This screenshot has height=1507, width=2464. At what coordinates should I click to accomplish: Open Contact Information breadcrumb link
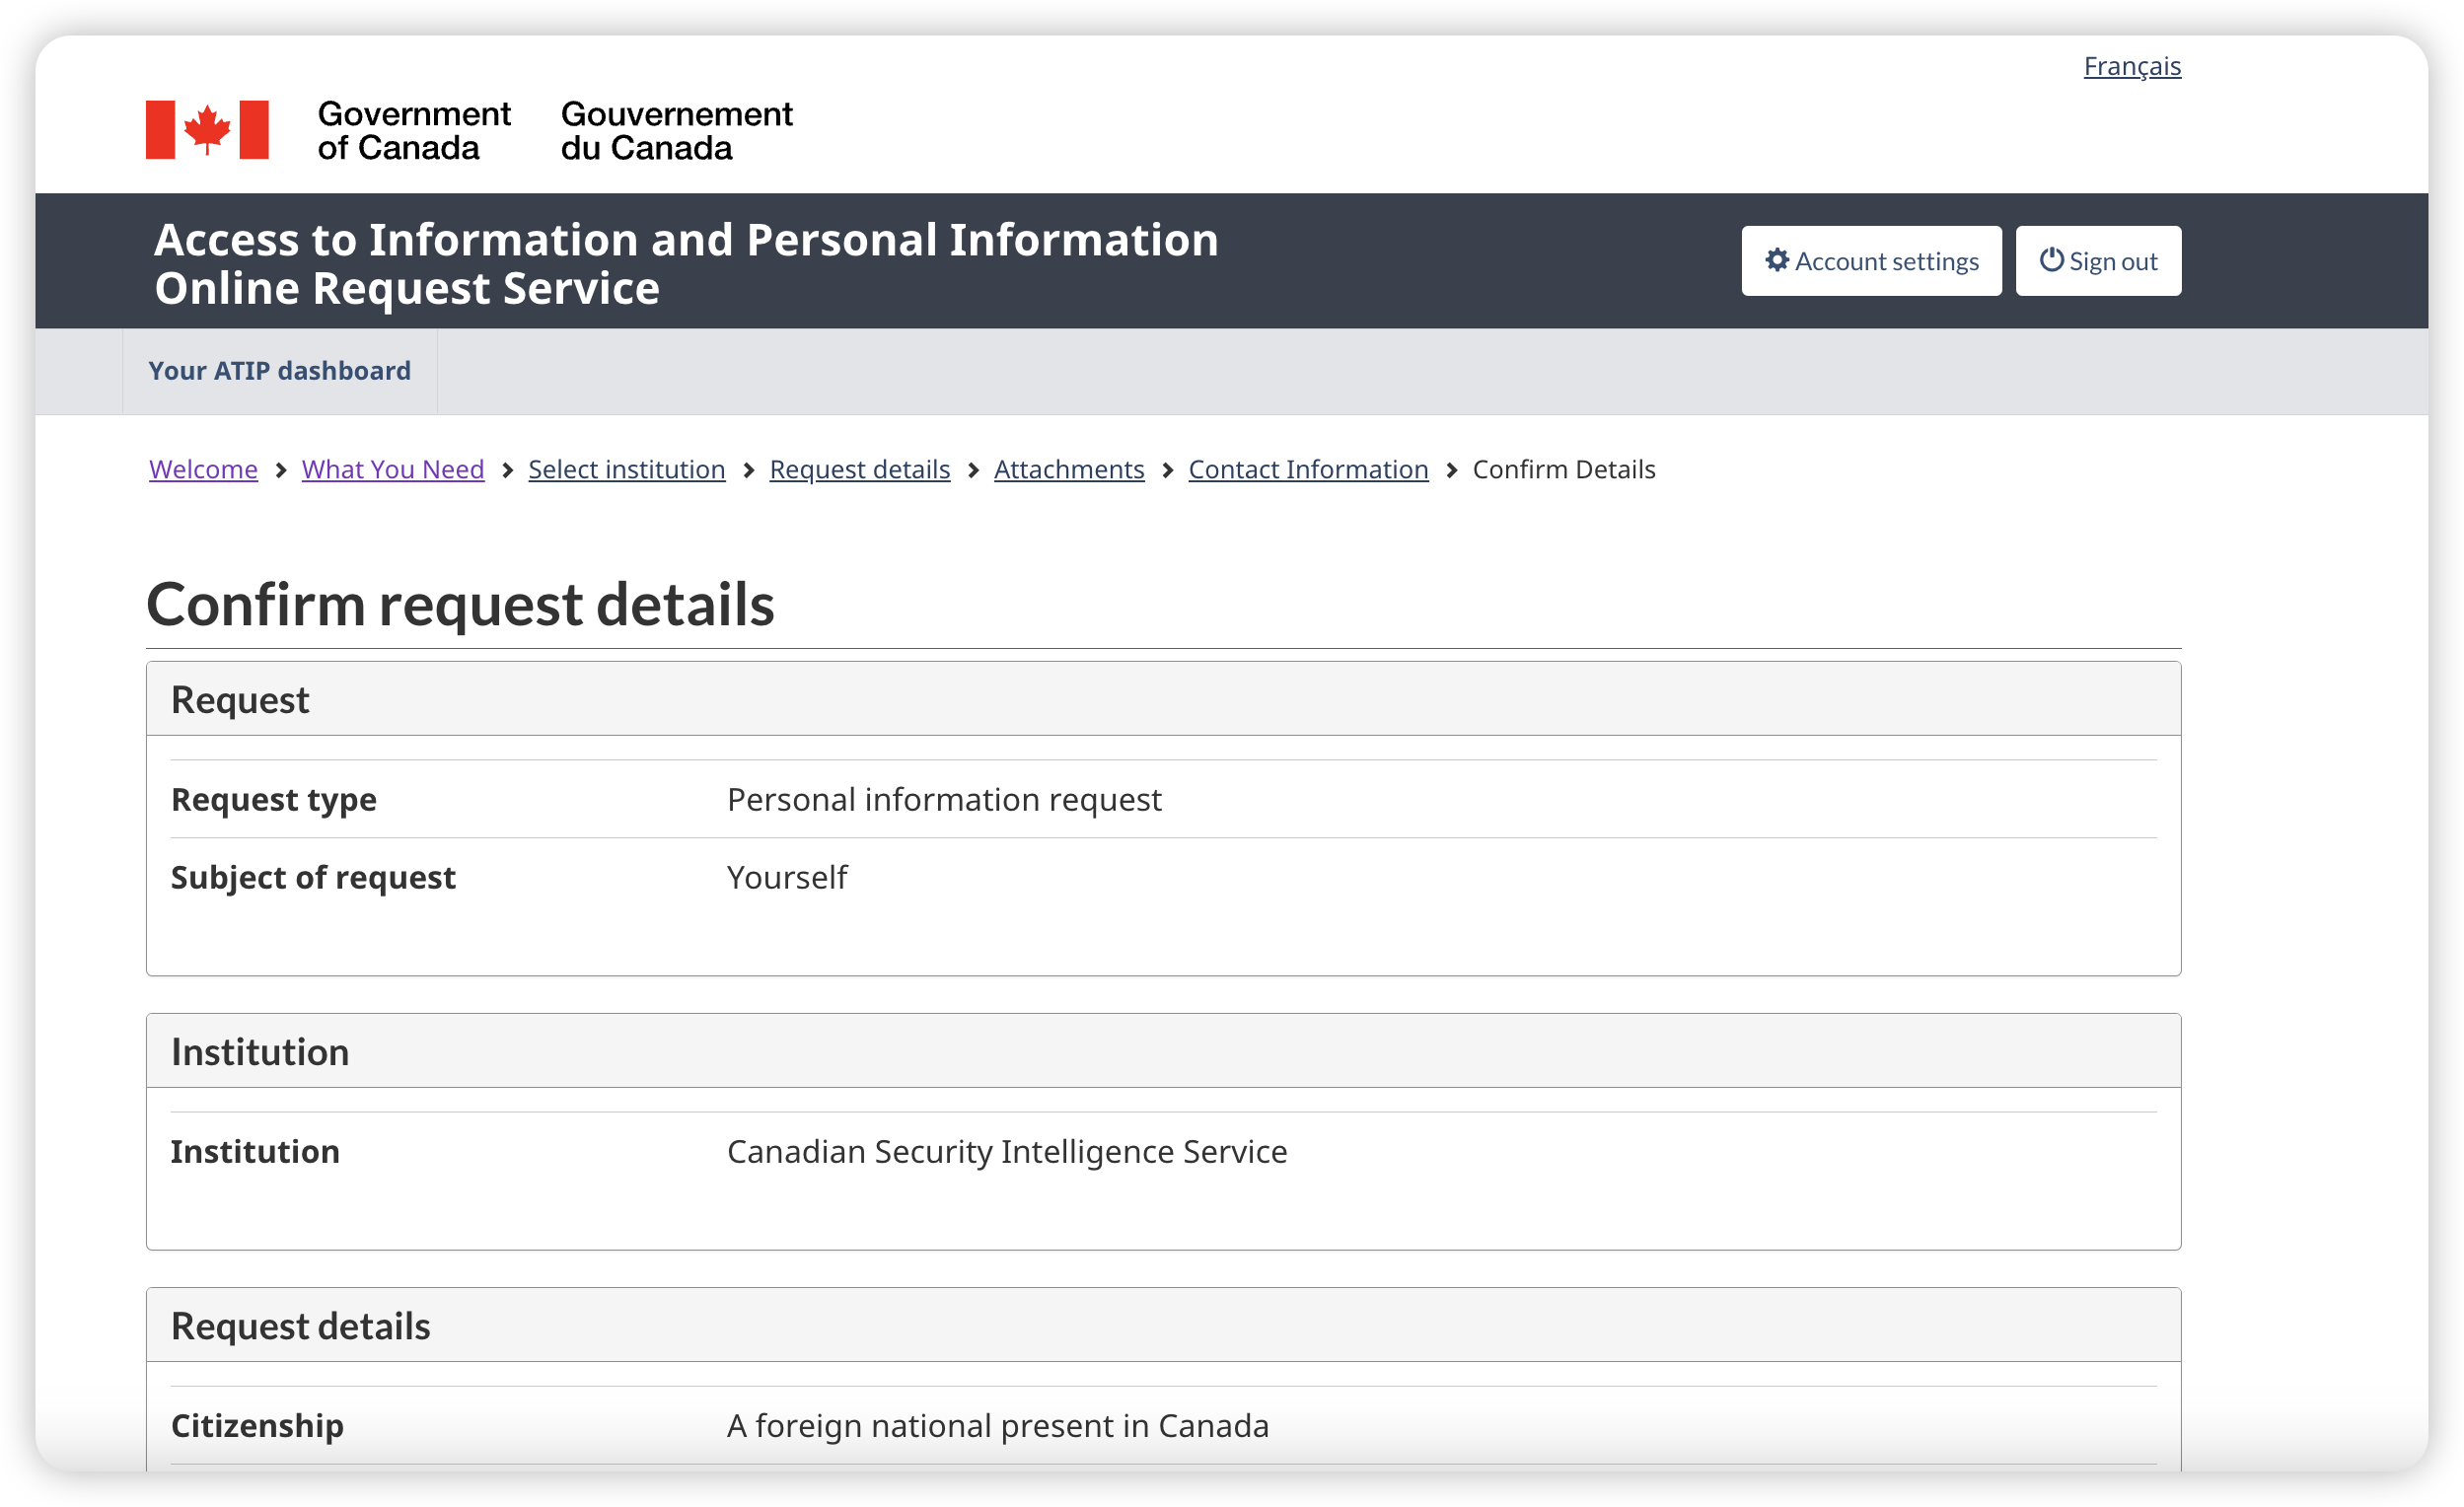[1308, 469]
